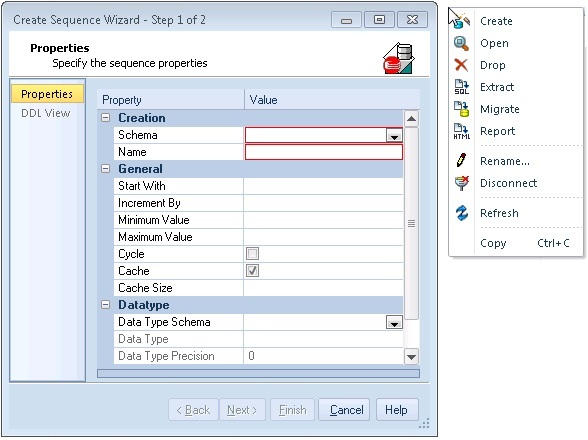588x440 pixels.
Task: Collapse the Creation section
Action: click(x=106, y=118)
